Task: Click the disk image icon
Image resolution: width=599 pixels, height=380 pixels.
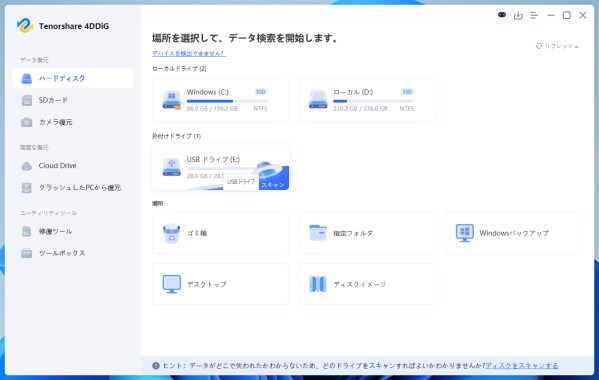Action: point(318,284)
